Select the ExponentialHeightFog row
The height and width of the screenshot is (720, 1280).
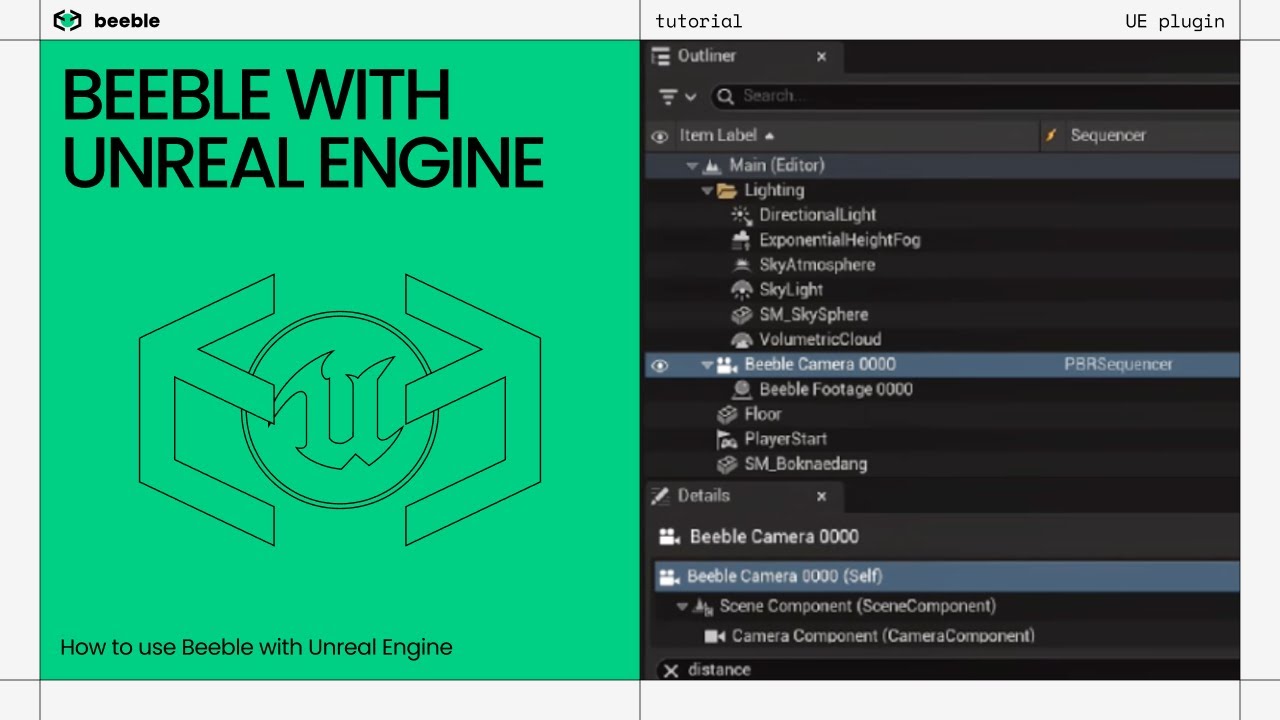click(943, 240)
